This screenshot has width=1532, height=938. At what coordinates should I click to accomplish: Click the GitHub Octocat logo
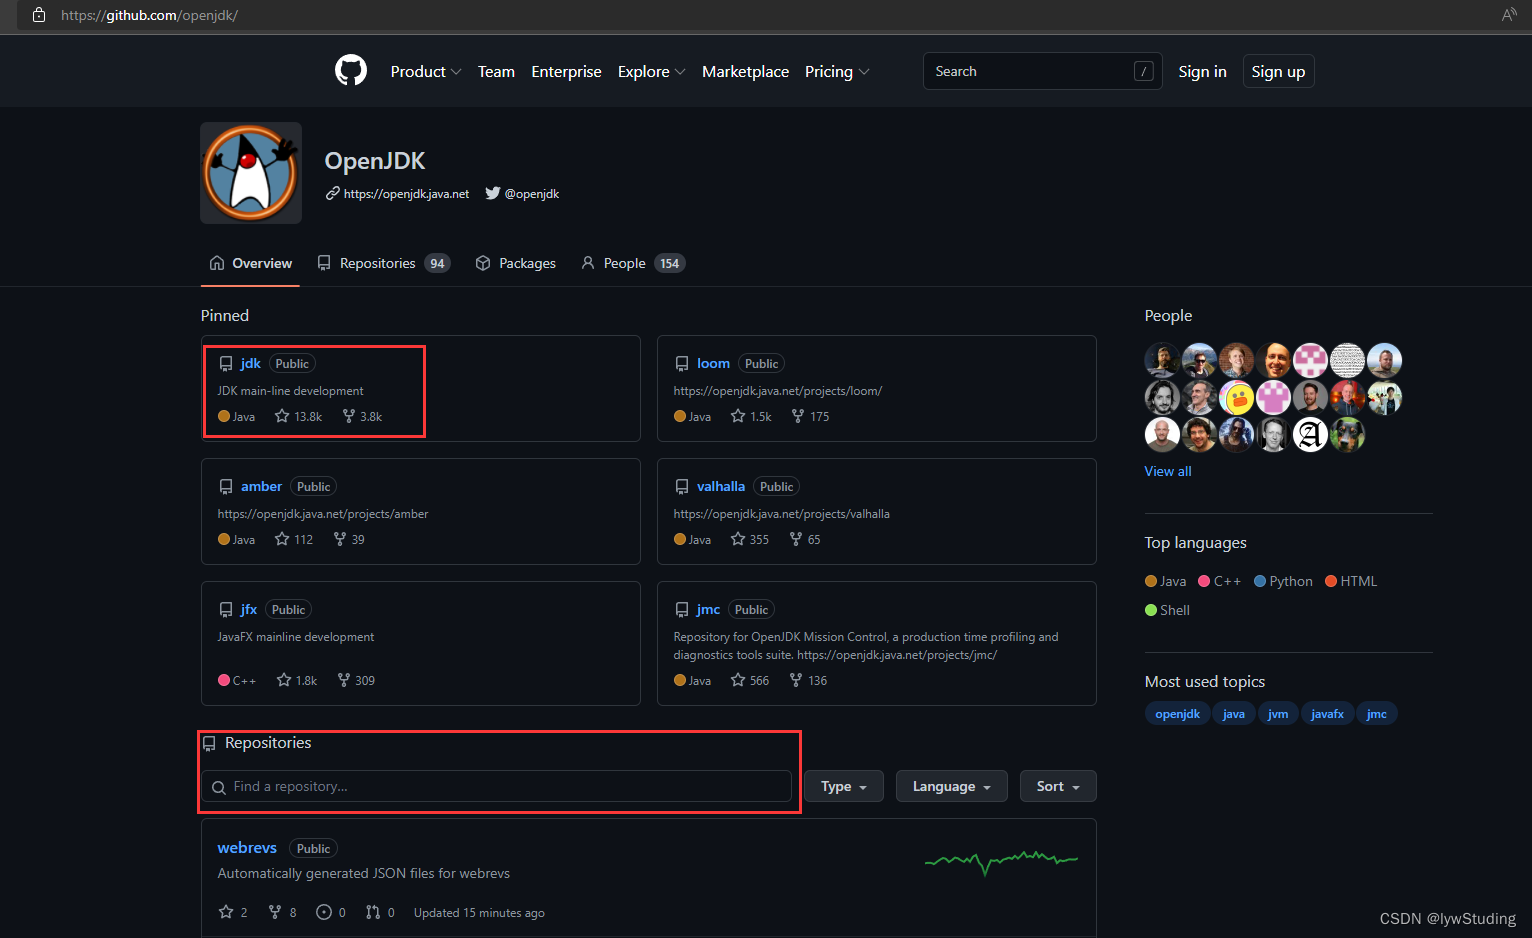point(351,71)
